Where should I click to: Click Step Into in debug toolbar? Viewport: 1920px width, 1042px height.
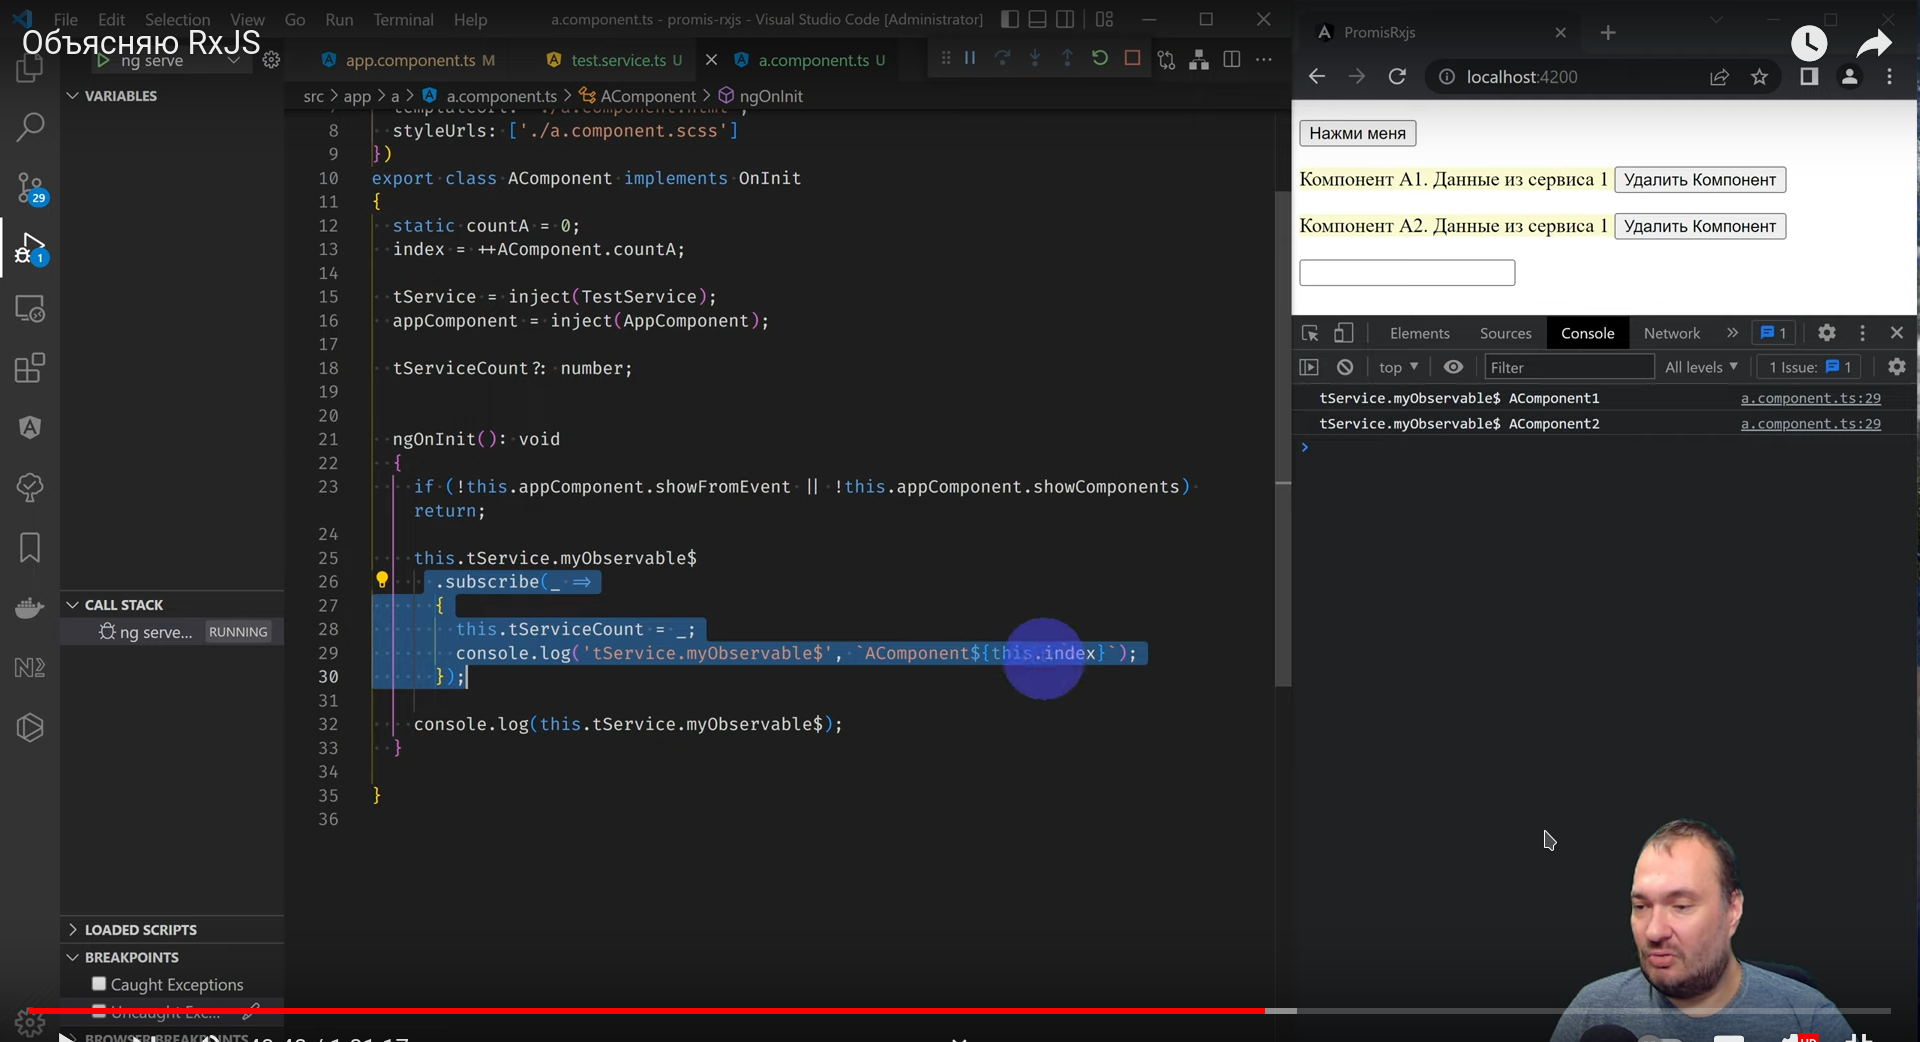pyautogui.click(x=1035, y=59)
